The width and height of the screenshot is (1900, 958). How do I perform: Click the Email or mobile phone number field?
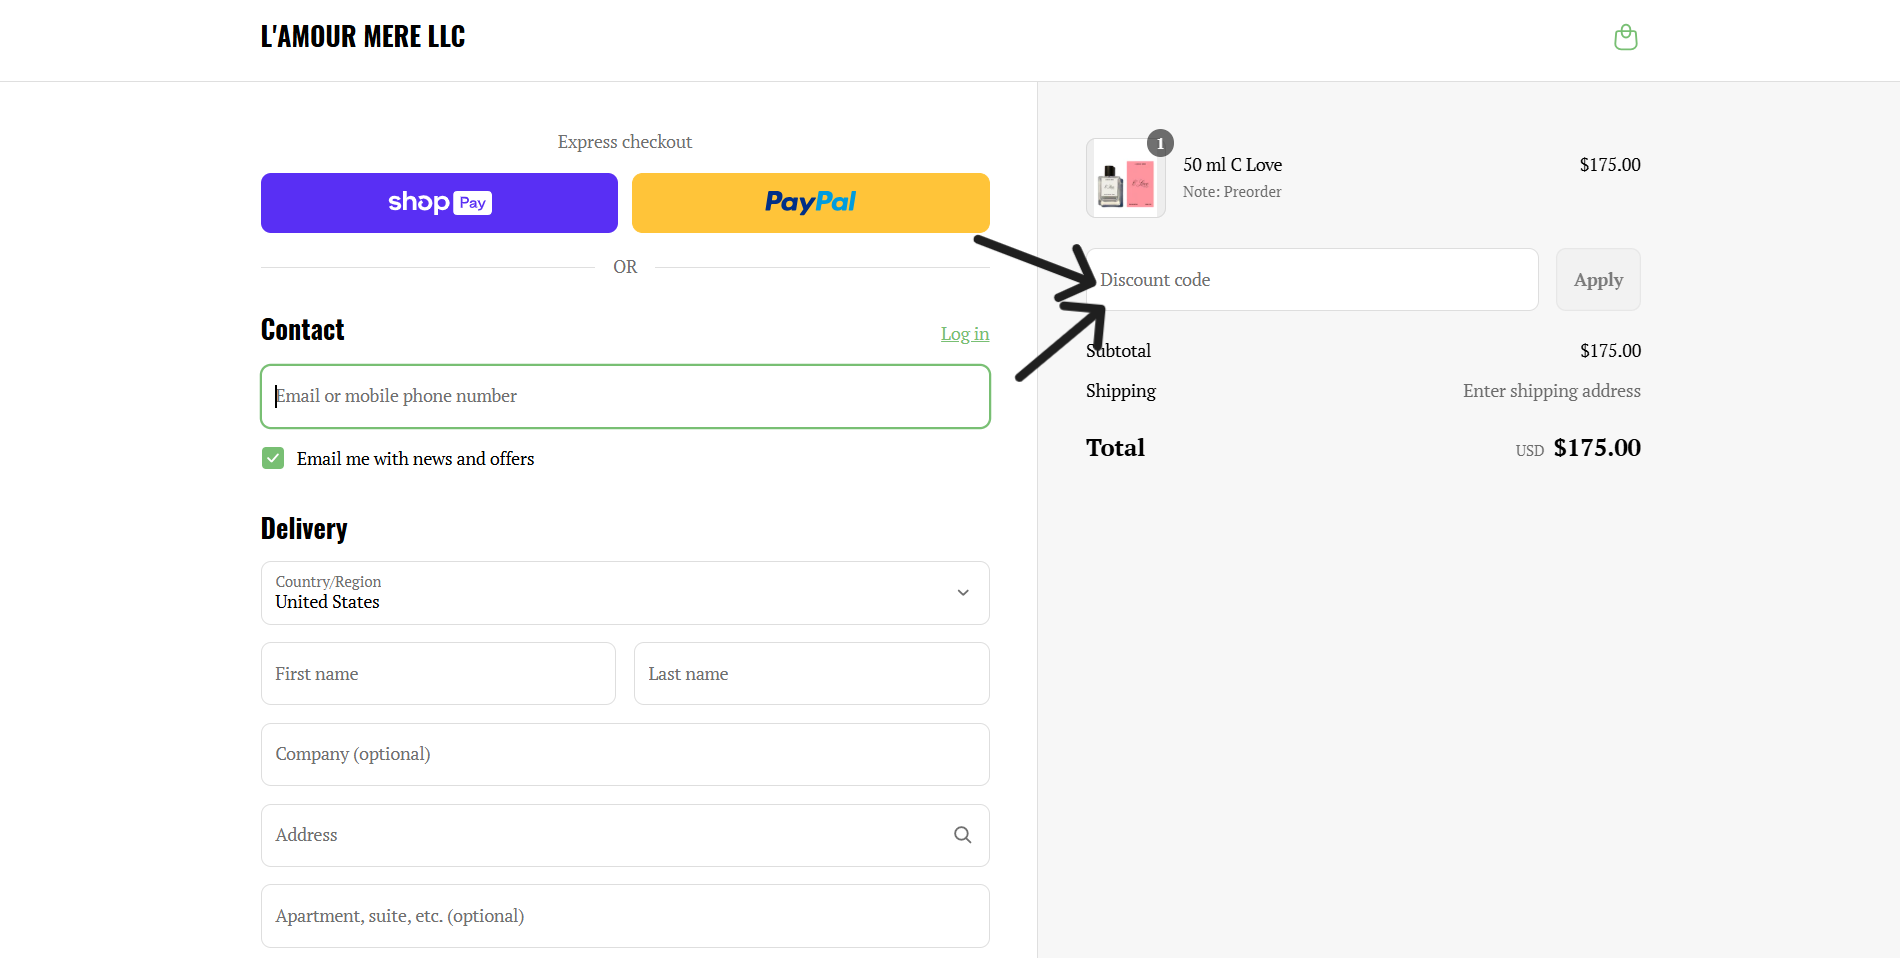point(625,396)
